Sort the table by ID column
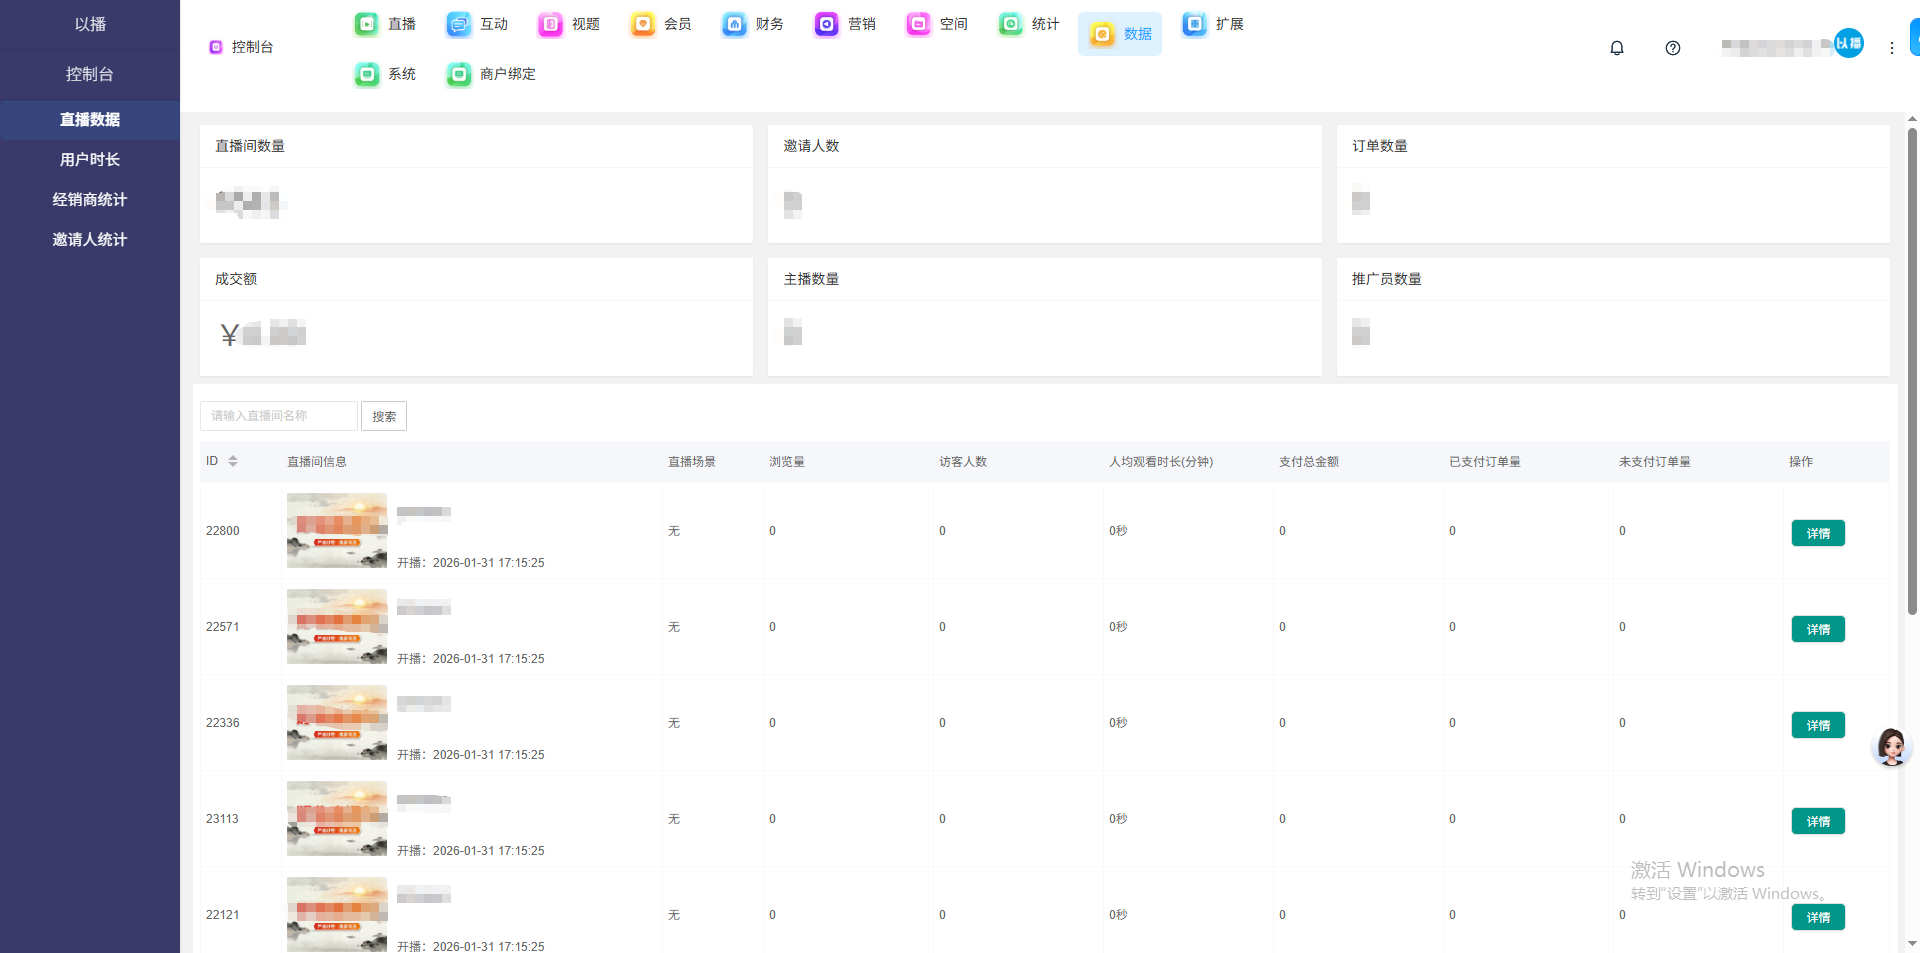The height and width of the screenshot is (953, 1920). coord(233,461)
